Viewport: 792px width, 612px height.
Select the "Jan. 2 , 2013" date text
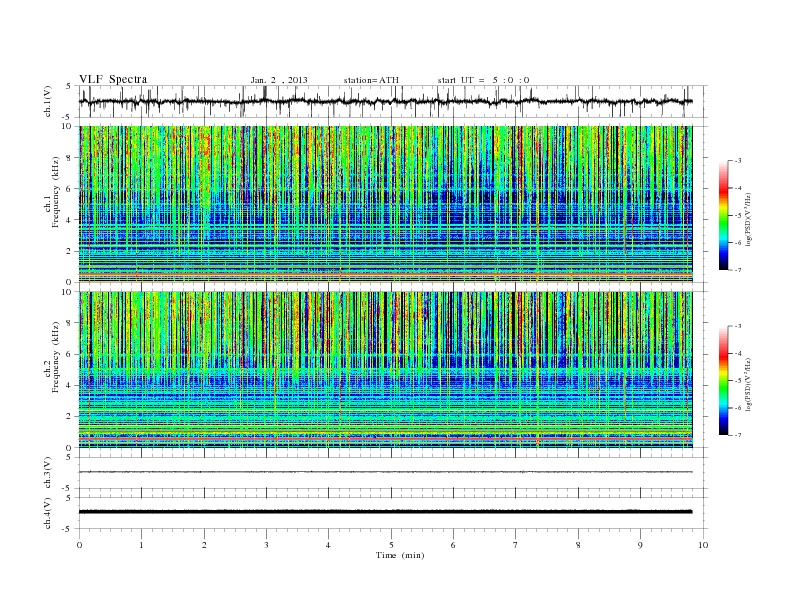point(279,80)
